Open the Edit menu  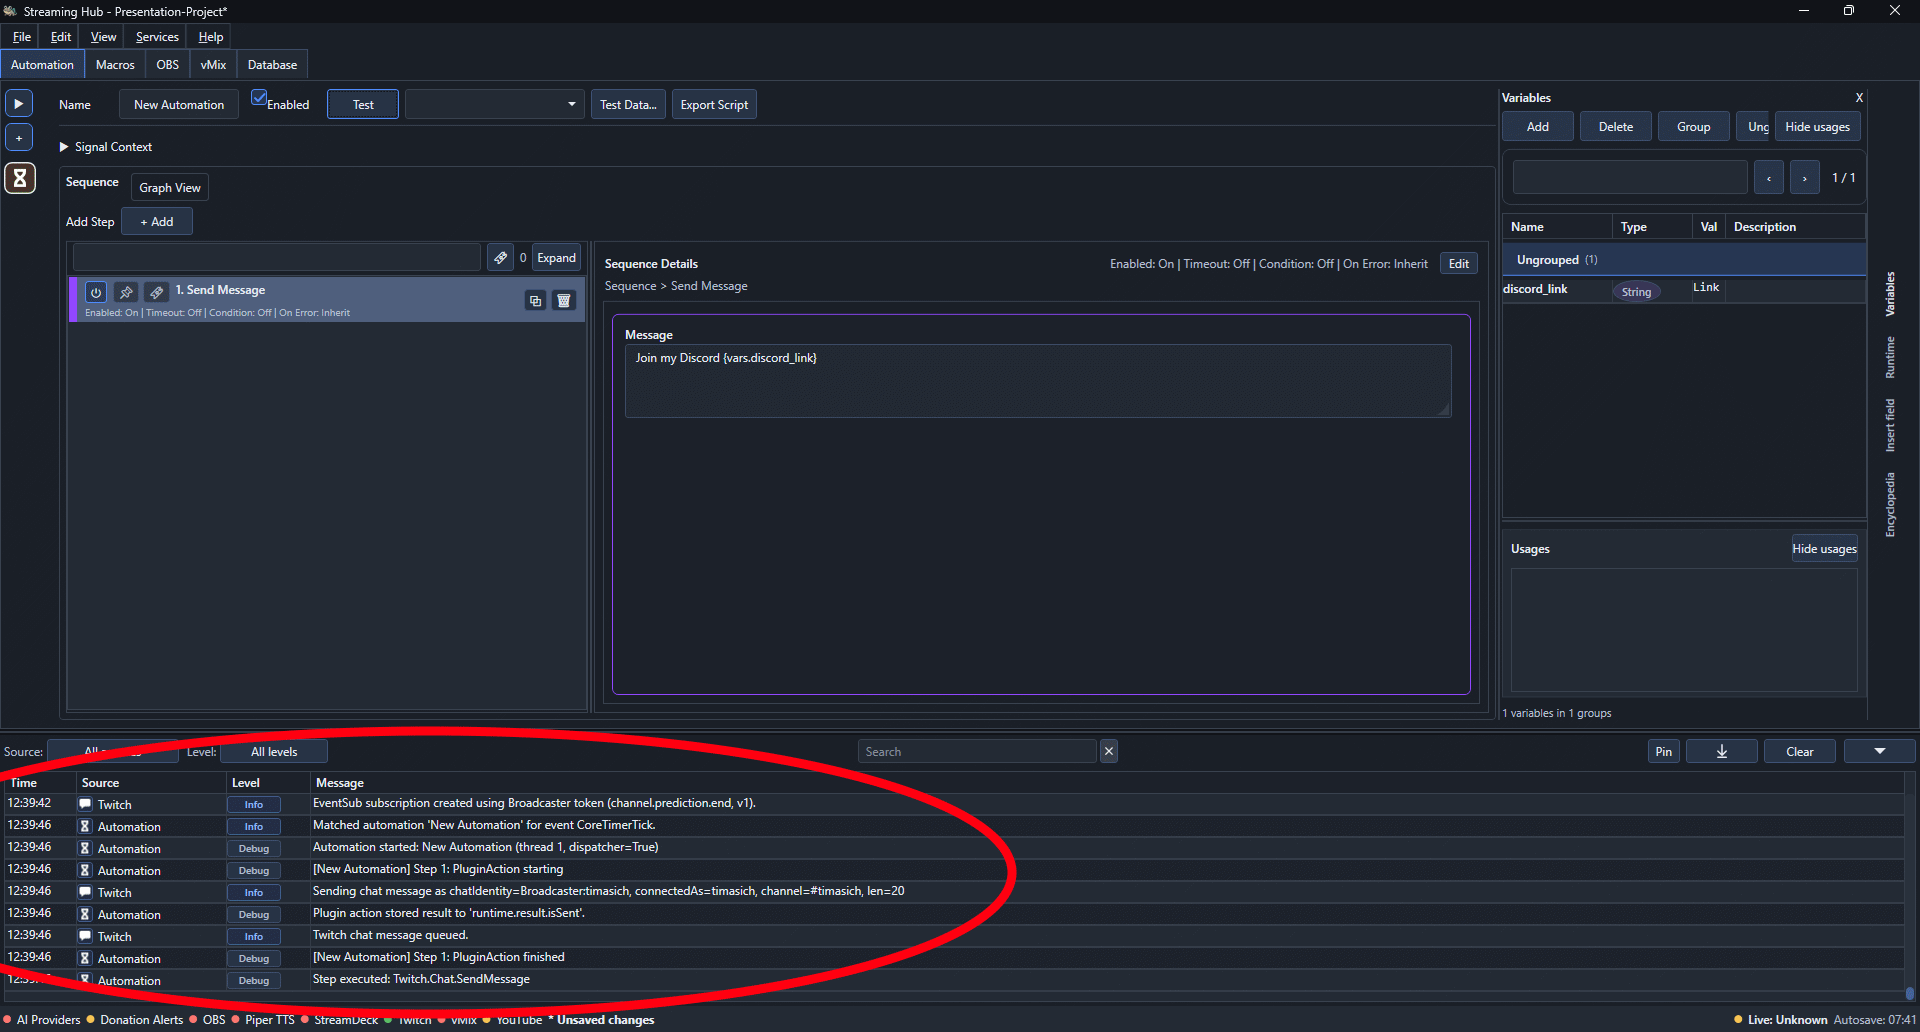(x=61, y=37)
